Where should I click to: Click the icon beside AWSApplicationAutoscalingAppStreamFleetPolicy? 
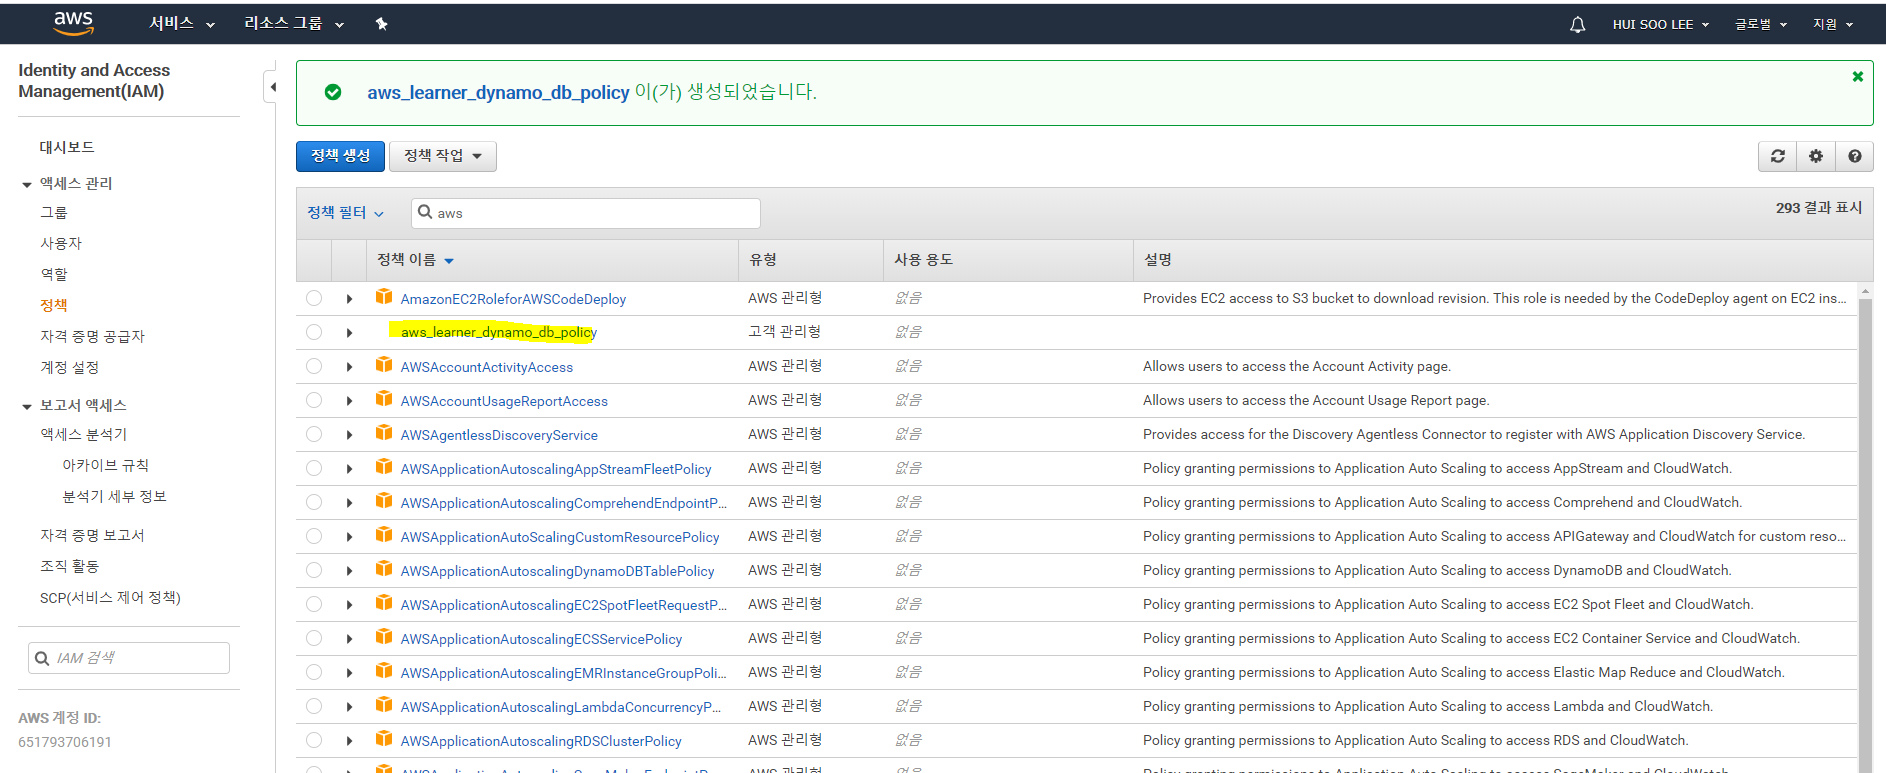coord(384,467)
